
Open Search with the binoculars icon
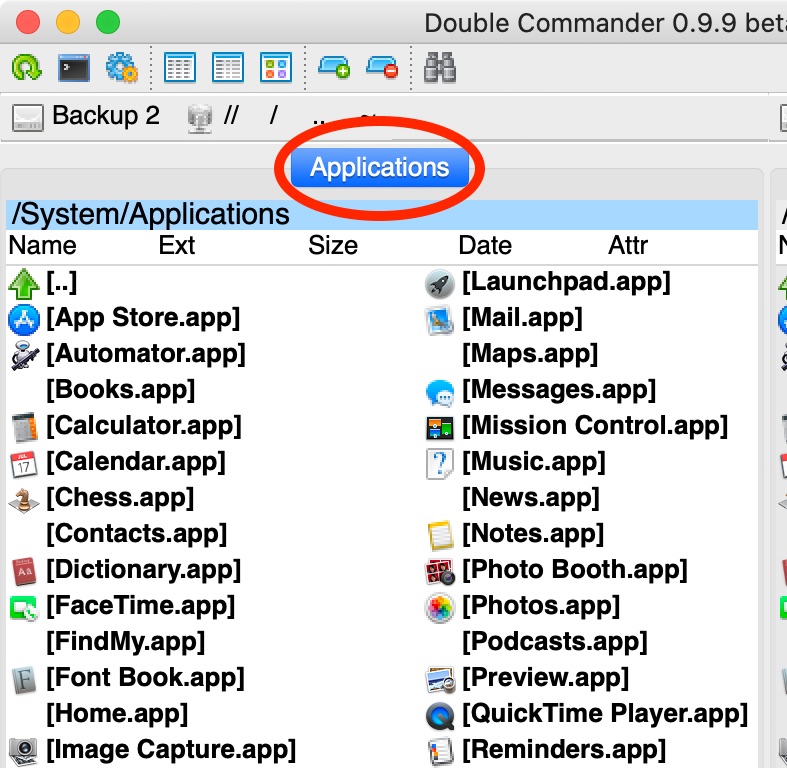439,68
